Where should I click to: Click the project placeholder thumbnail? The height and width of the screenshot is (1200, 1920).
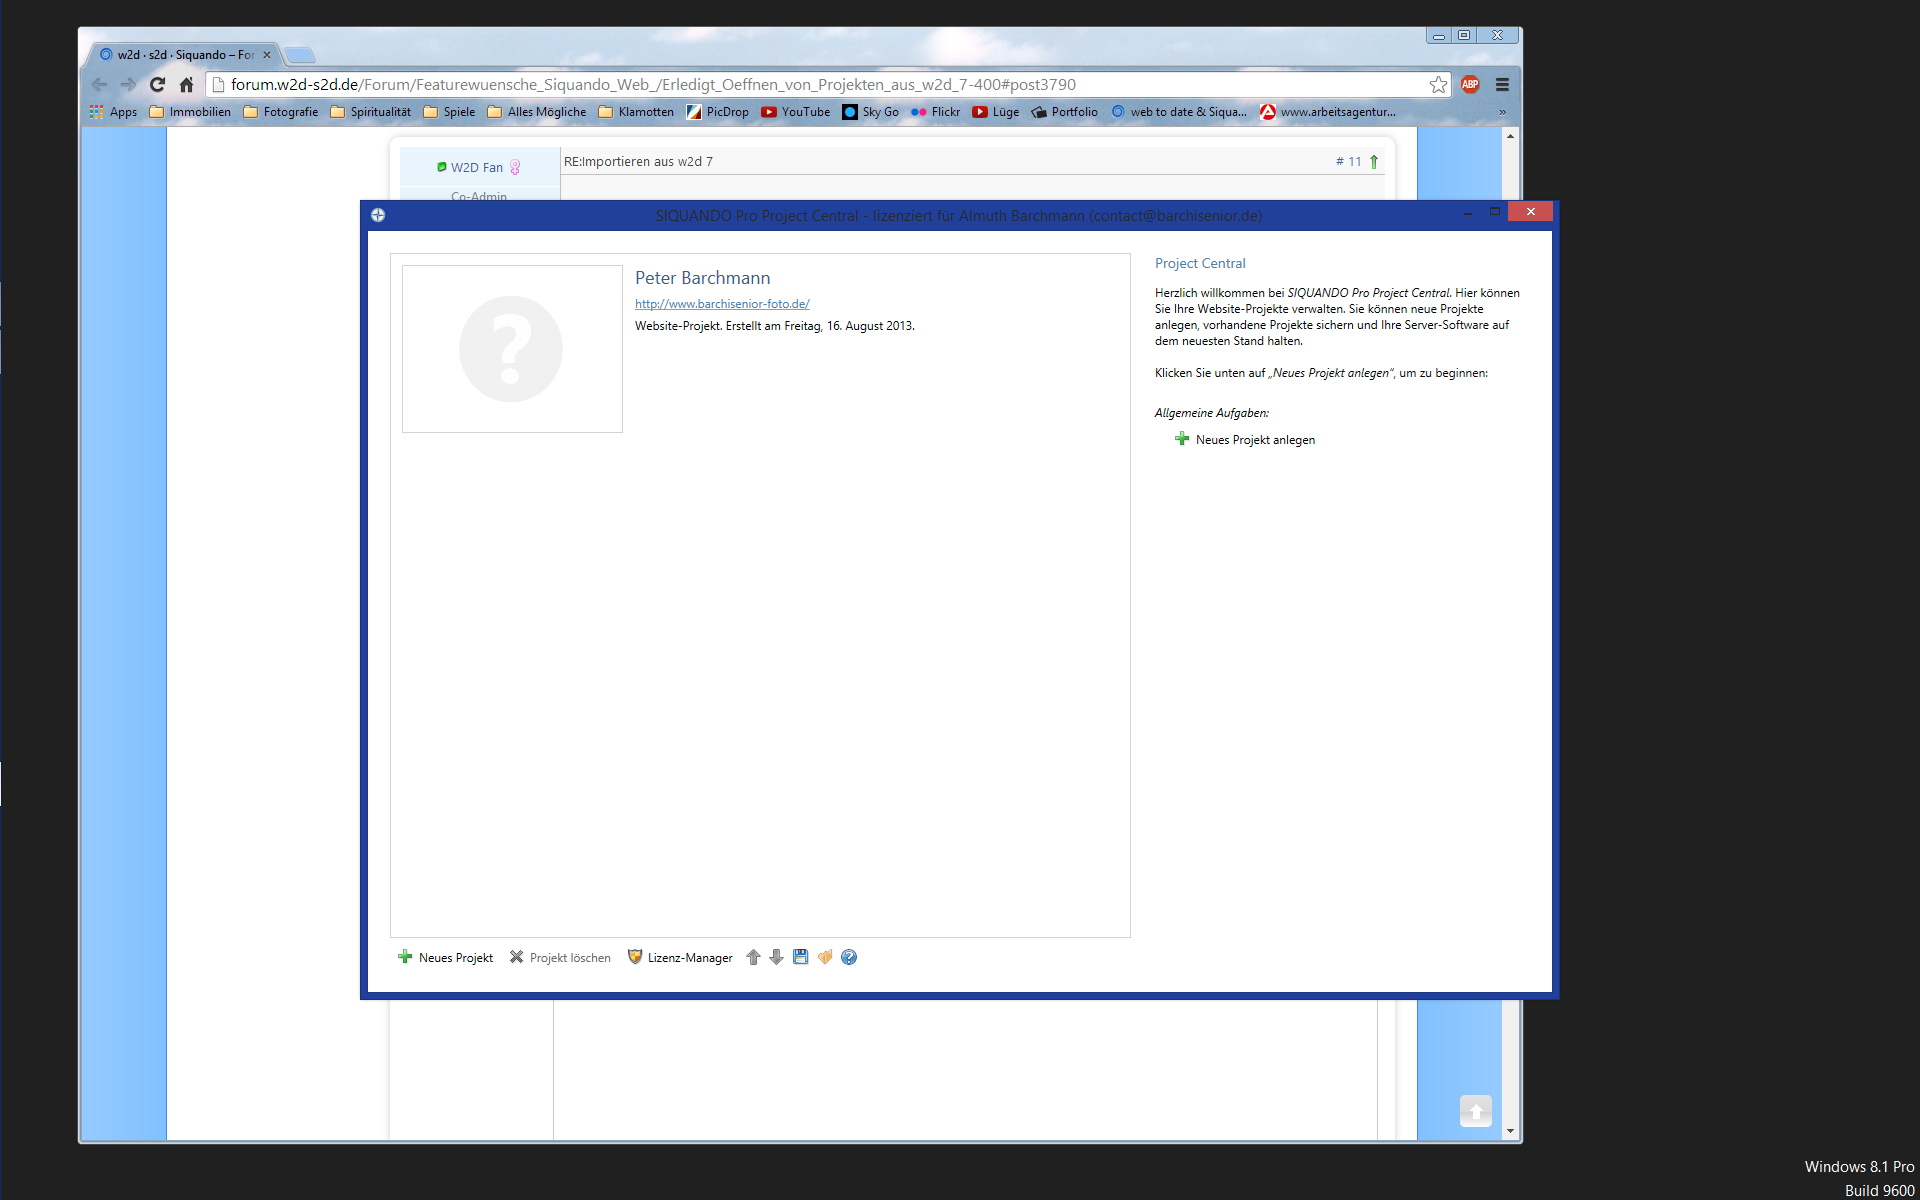click(x=512, y=349)
